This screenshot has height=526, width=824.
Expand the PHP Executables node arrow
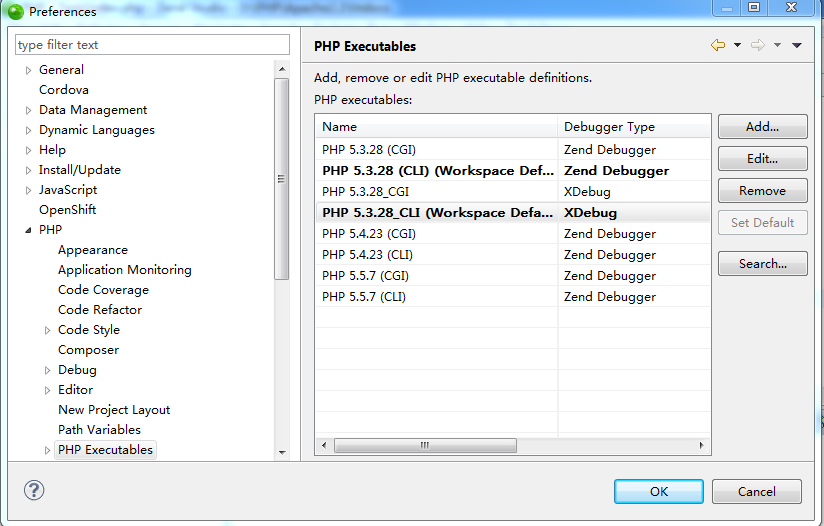pos(47,450)
